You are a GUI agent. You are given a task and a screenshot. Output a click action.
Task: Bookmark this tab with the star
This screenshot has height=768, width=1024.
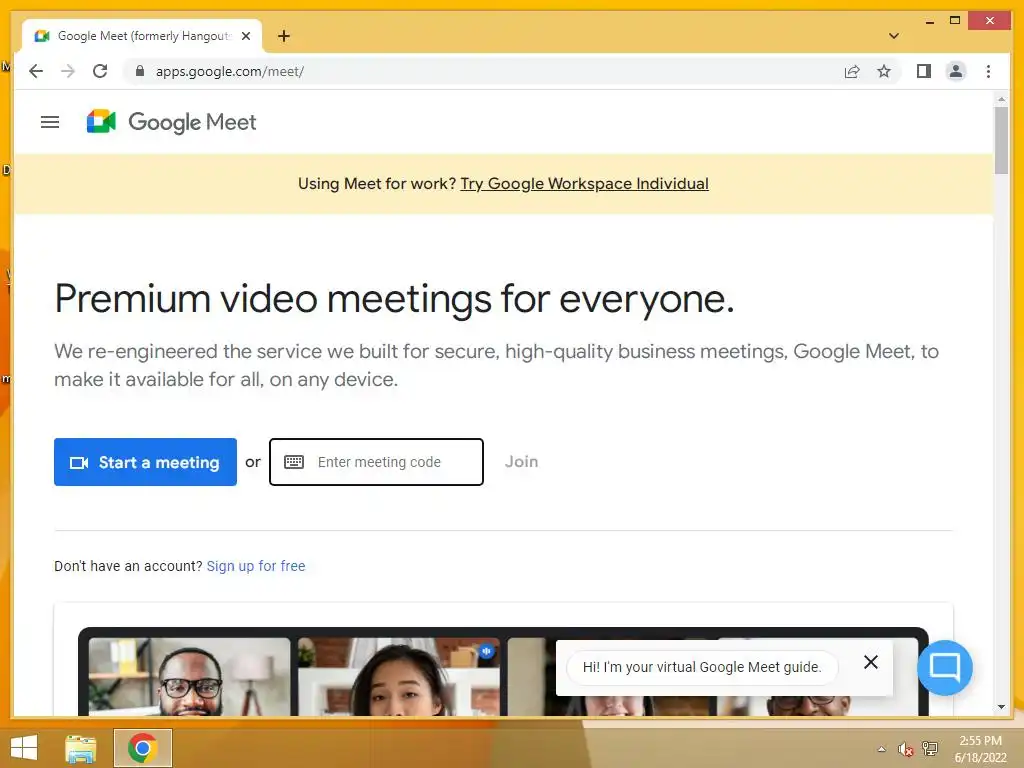[x=884, y=71]
